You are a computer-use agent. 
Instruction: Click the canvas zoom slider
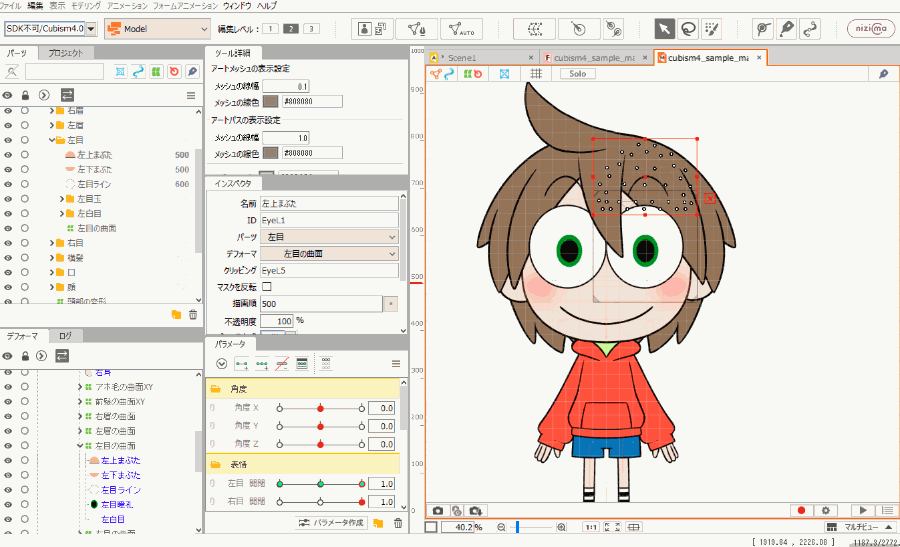pyautogui.click(x=531, y=527)
